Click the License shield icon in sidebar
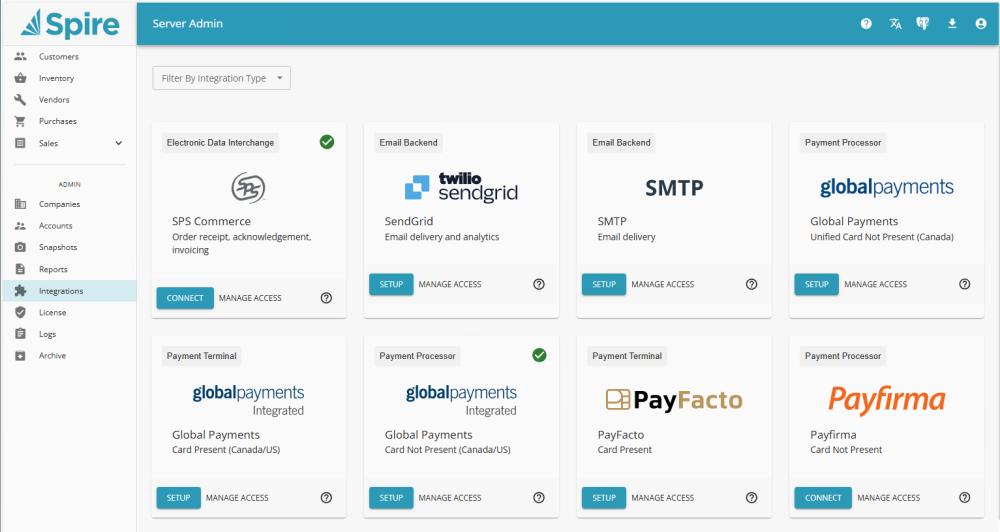Image resolution: width=1000 pixels, height=532 pixels. pos(20,313)
